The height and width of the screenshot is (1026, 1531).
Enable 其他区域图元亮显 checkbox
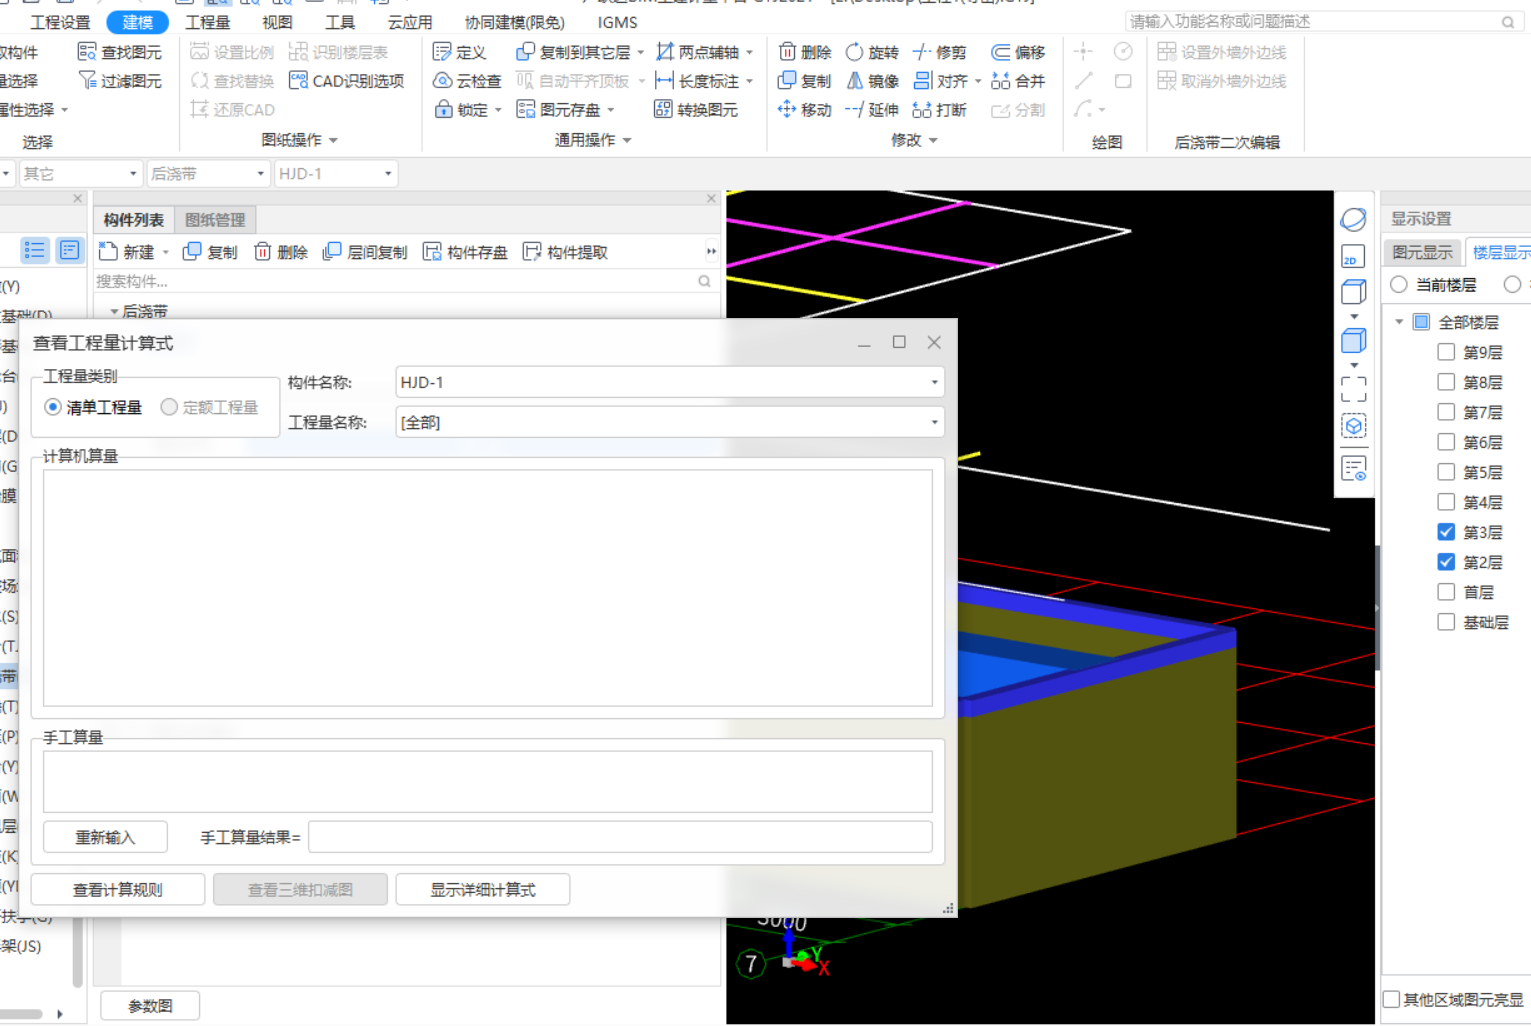click(x=1391, y=999)
